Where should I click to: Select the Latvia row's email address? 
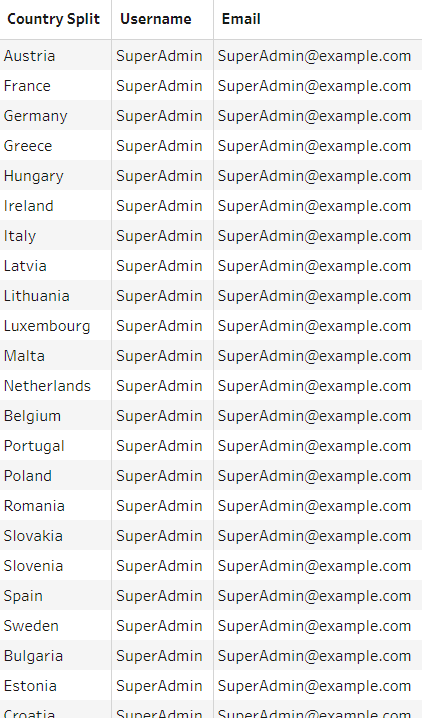tap(314, 266)
